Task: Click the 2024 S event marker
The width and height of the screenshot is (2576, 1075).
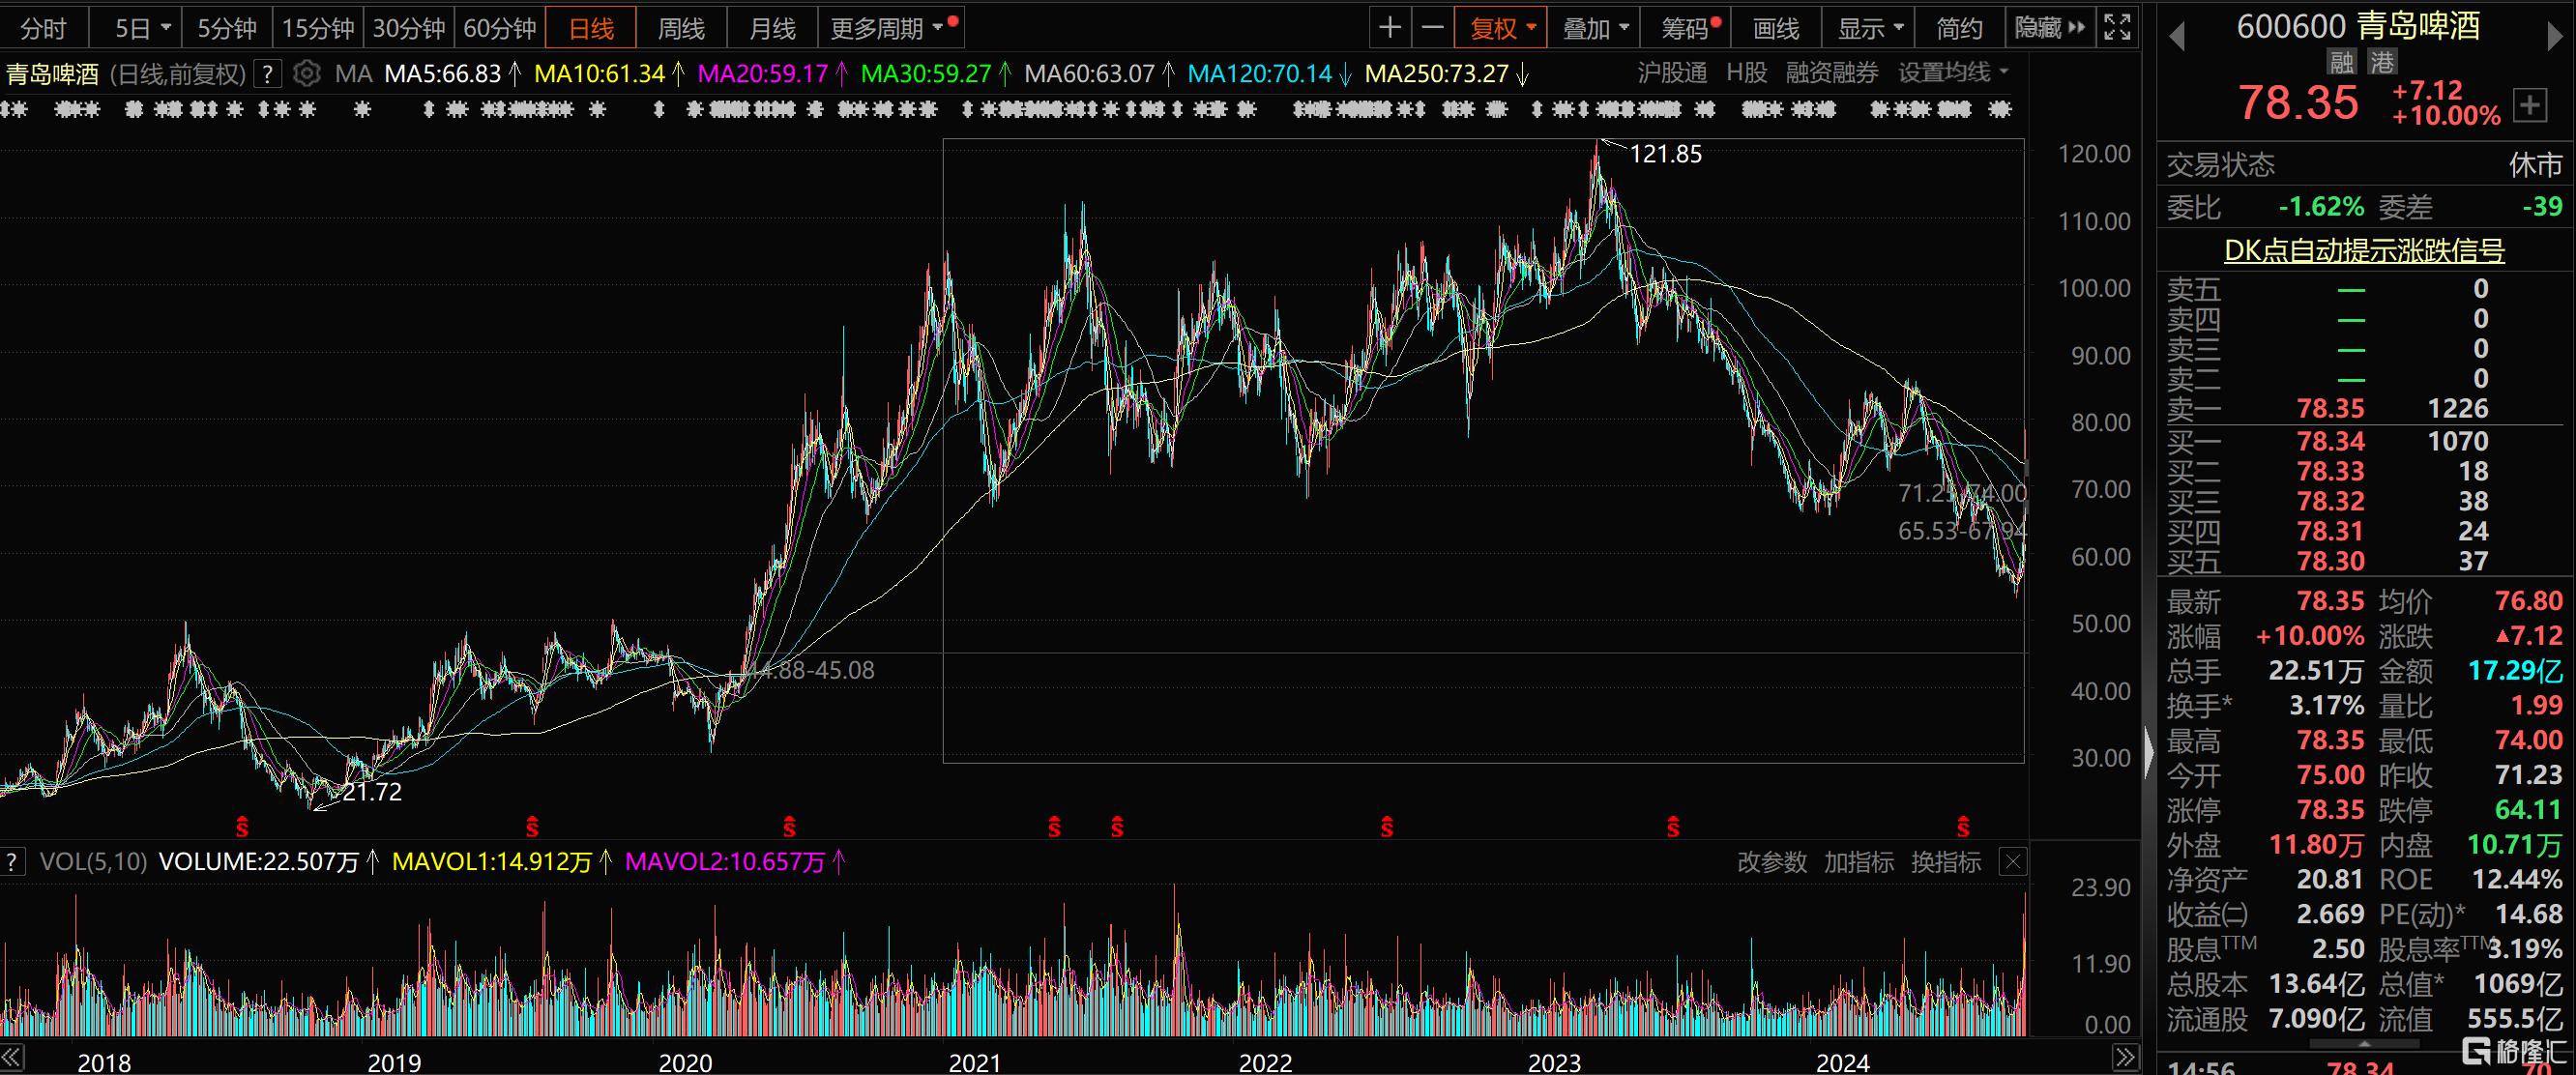Action: (1963, 827)
